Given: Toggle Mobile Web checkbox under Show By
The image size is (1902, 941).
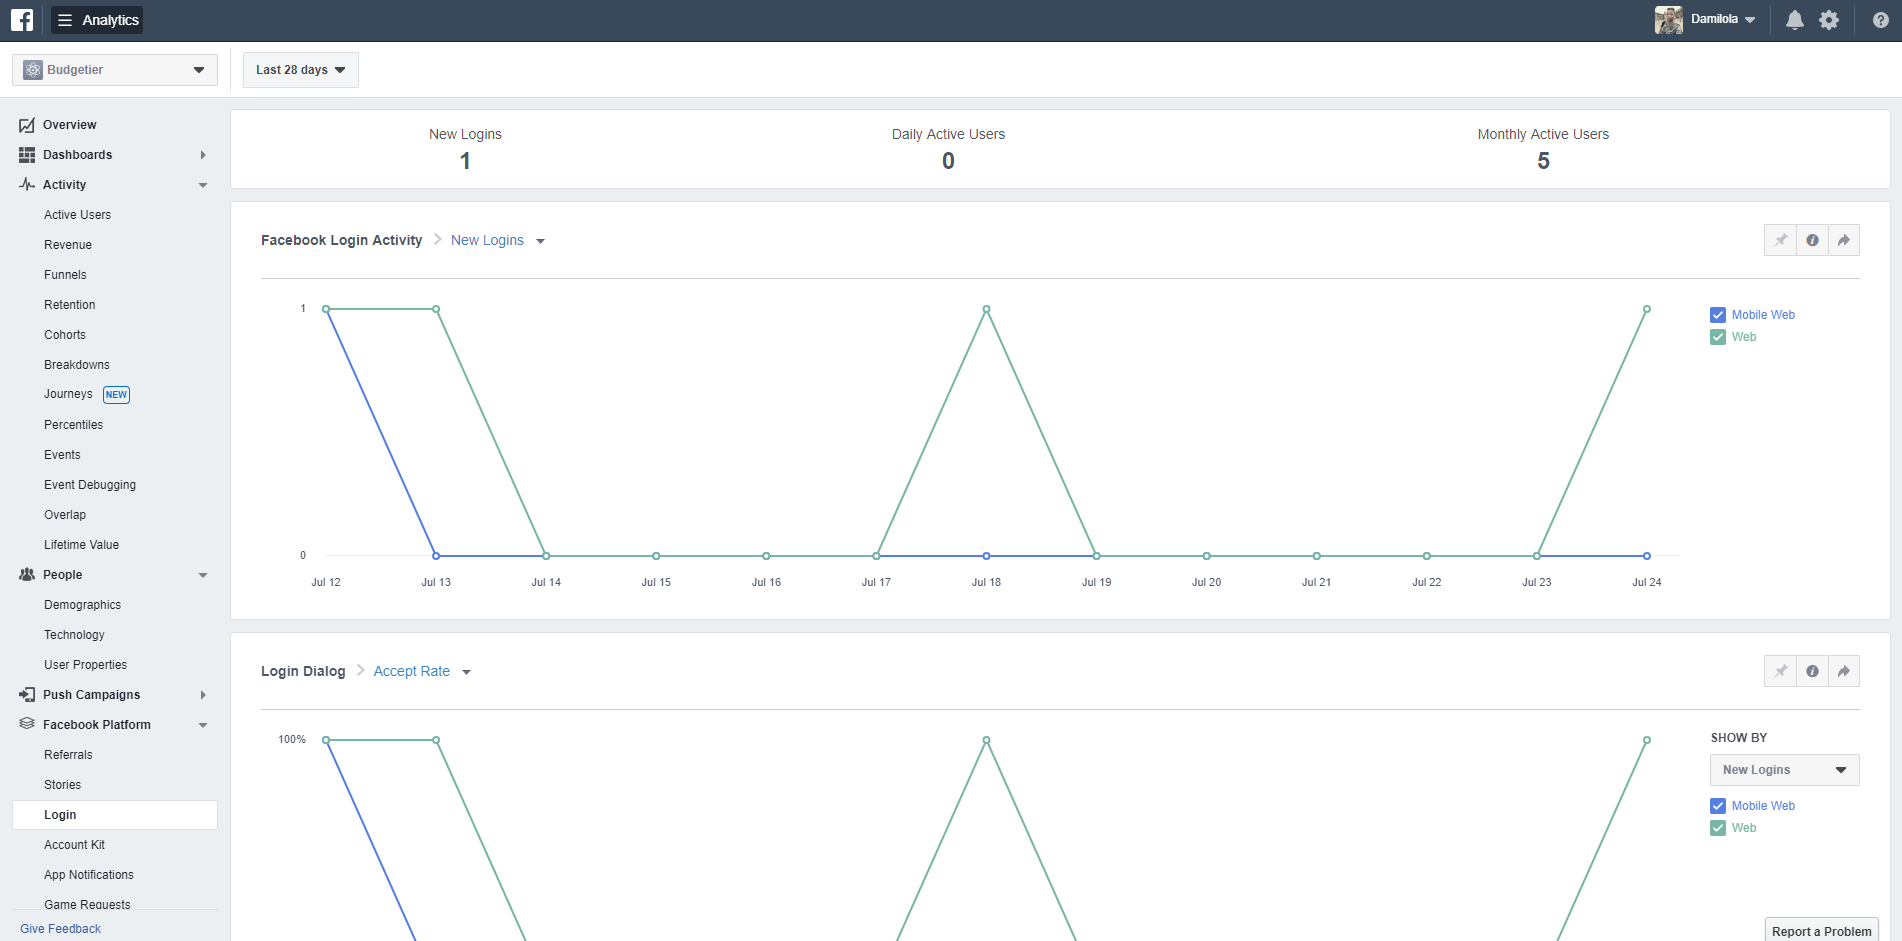Looking at the screenshot, I should (x=1718, y=806).
